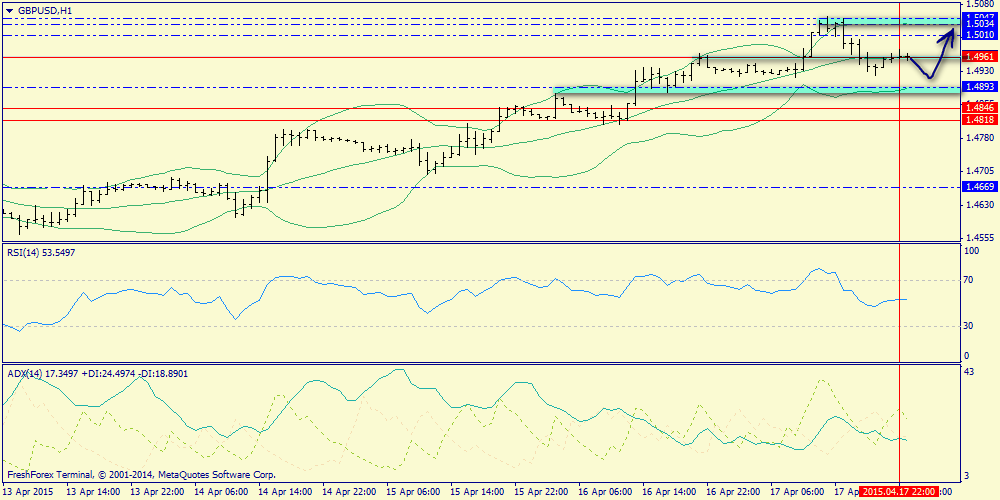Click the 1.4555 price scale value
This screenshot has width=1000, height=500.
click(980, 237)
